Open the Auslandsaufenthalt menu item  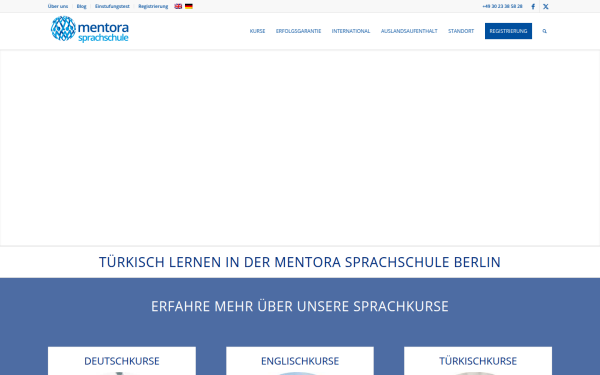pos(409,31)
